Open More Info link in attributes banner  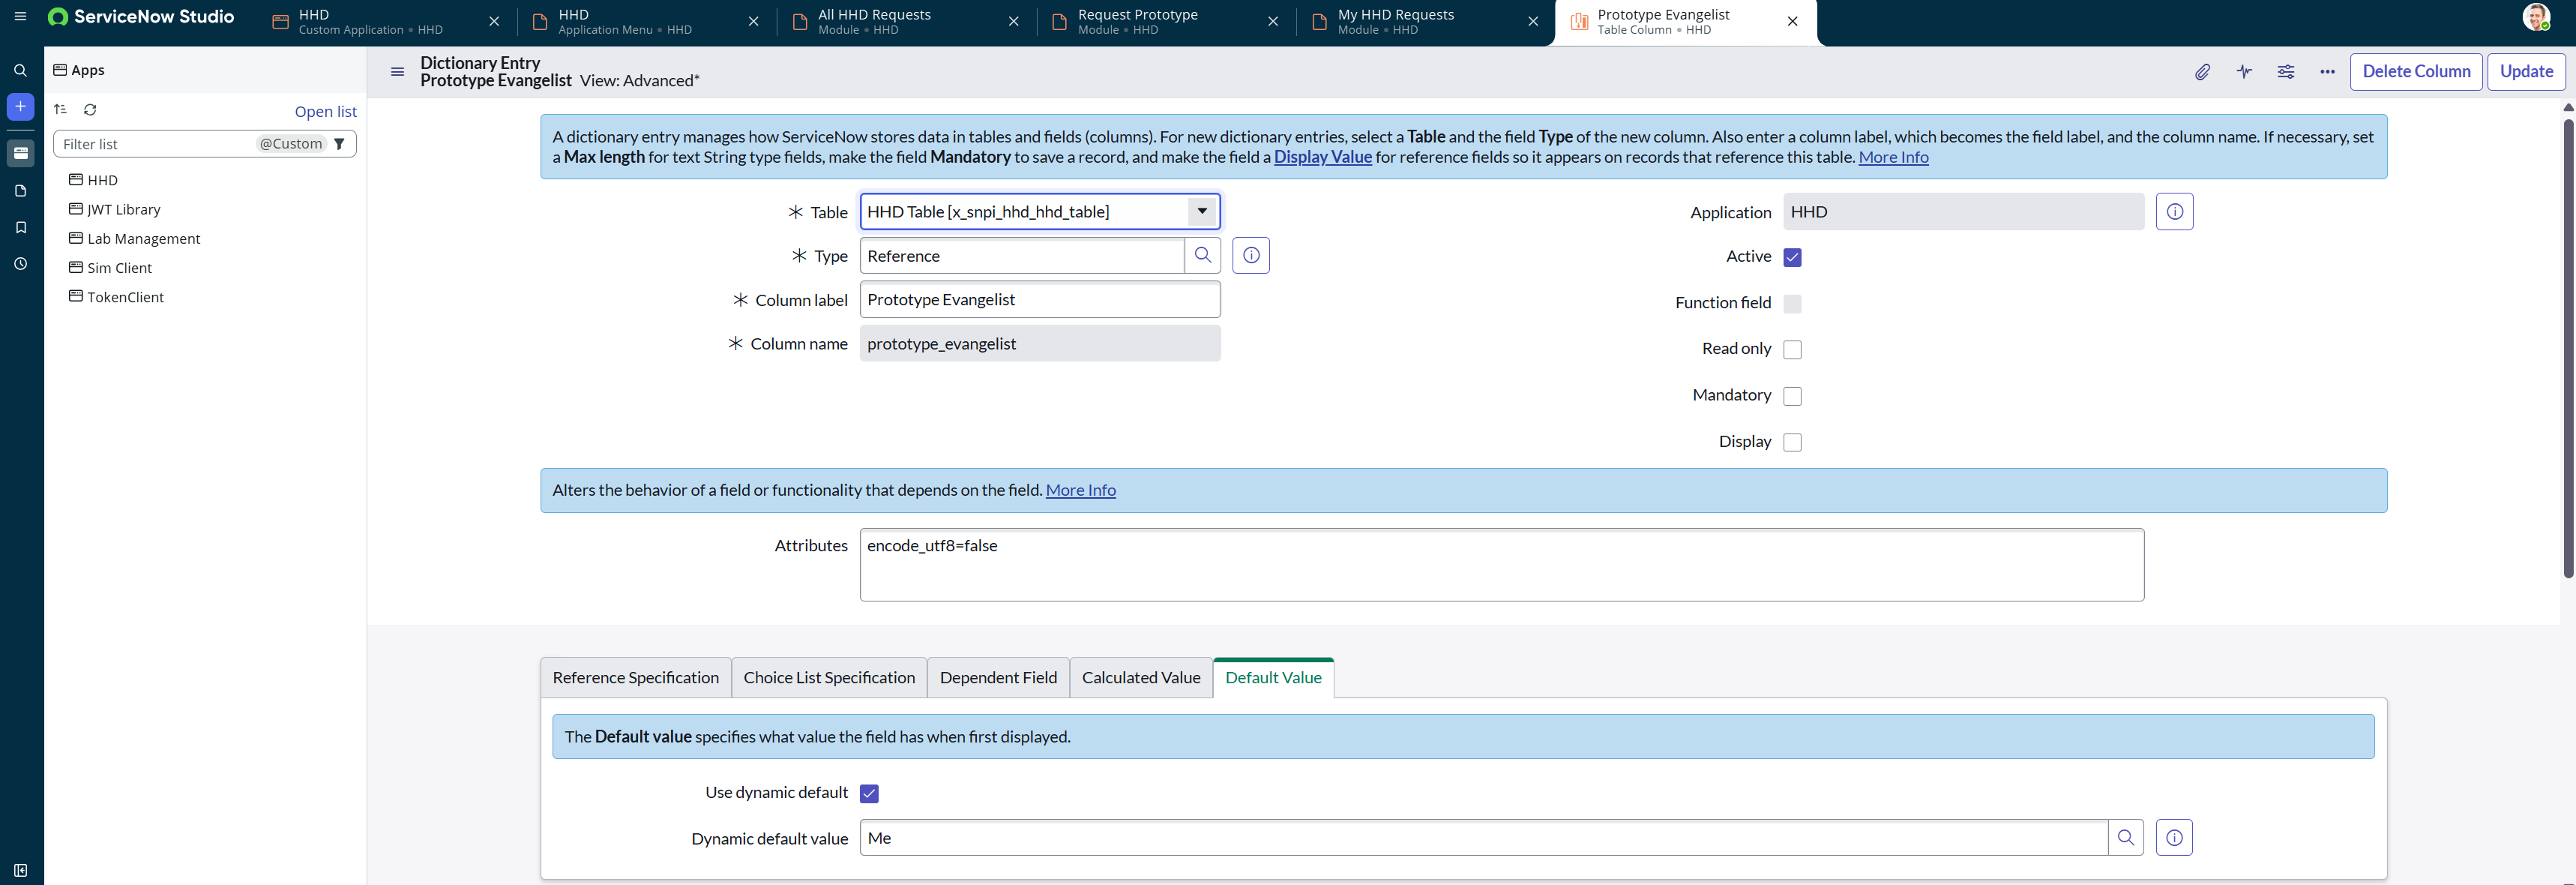pos(1080,490)
